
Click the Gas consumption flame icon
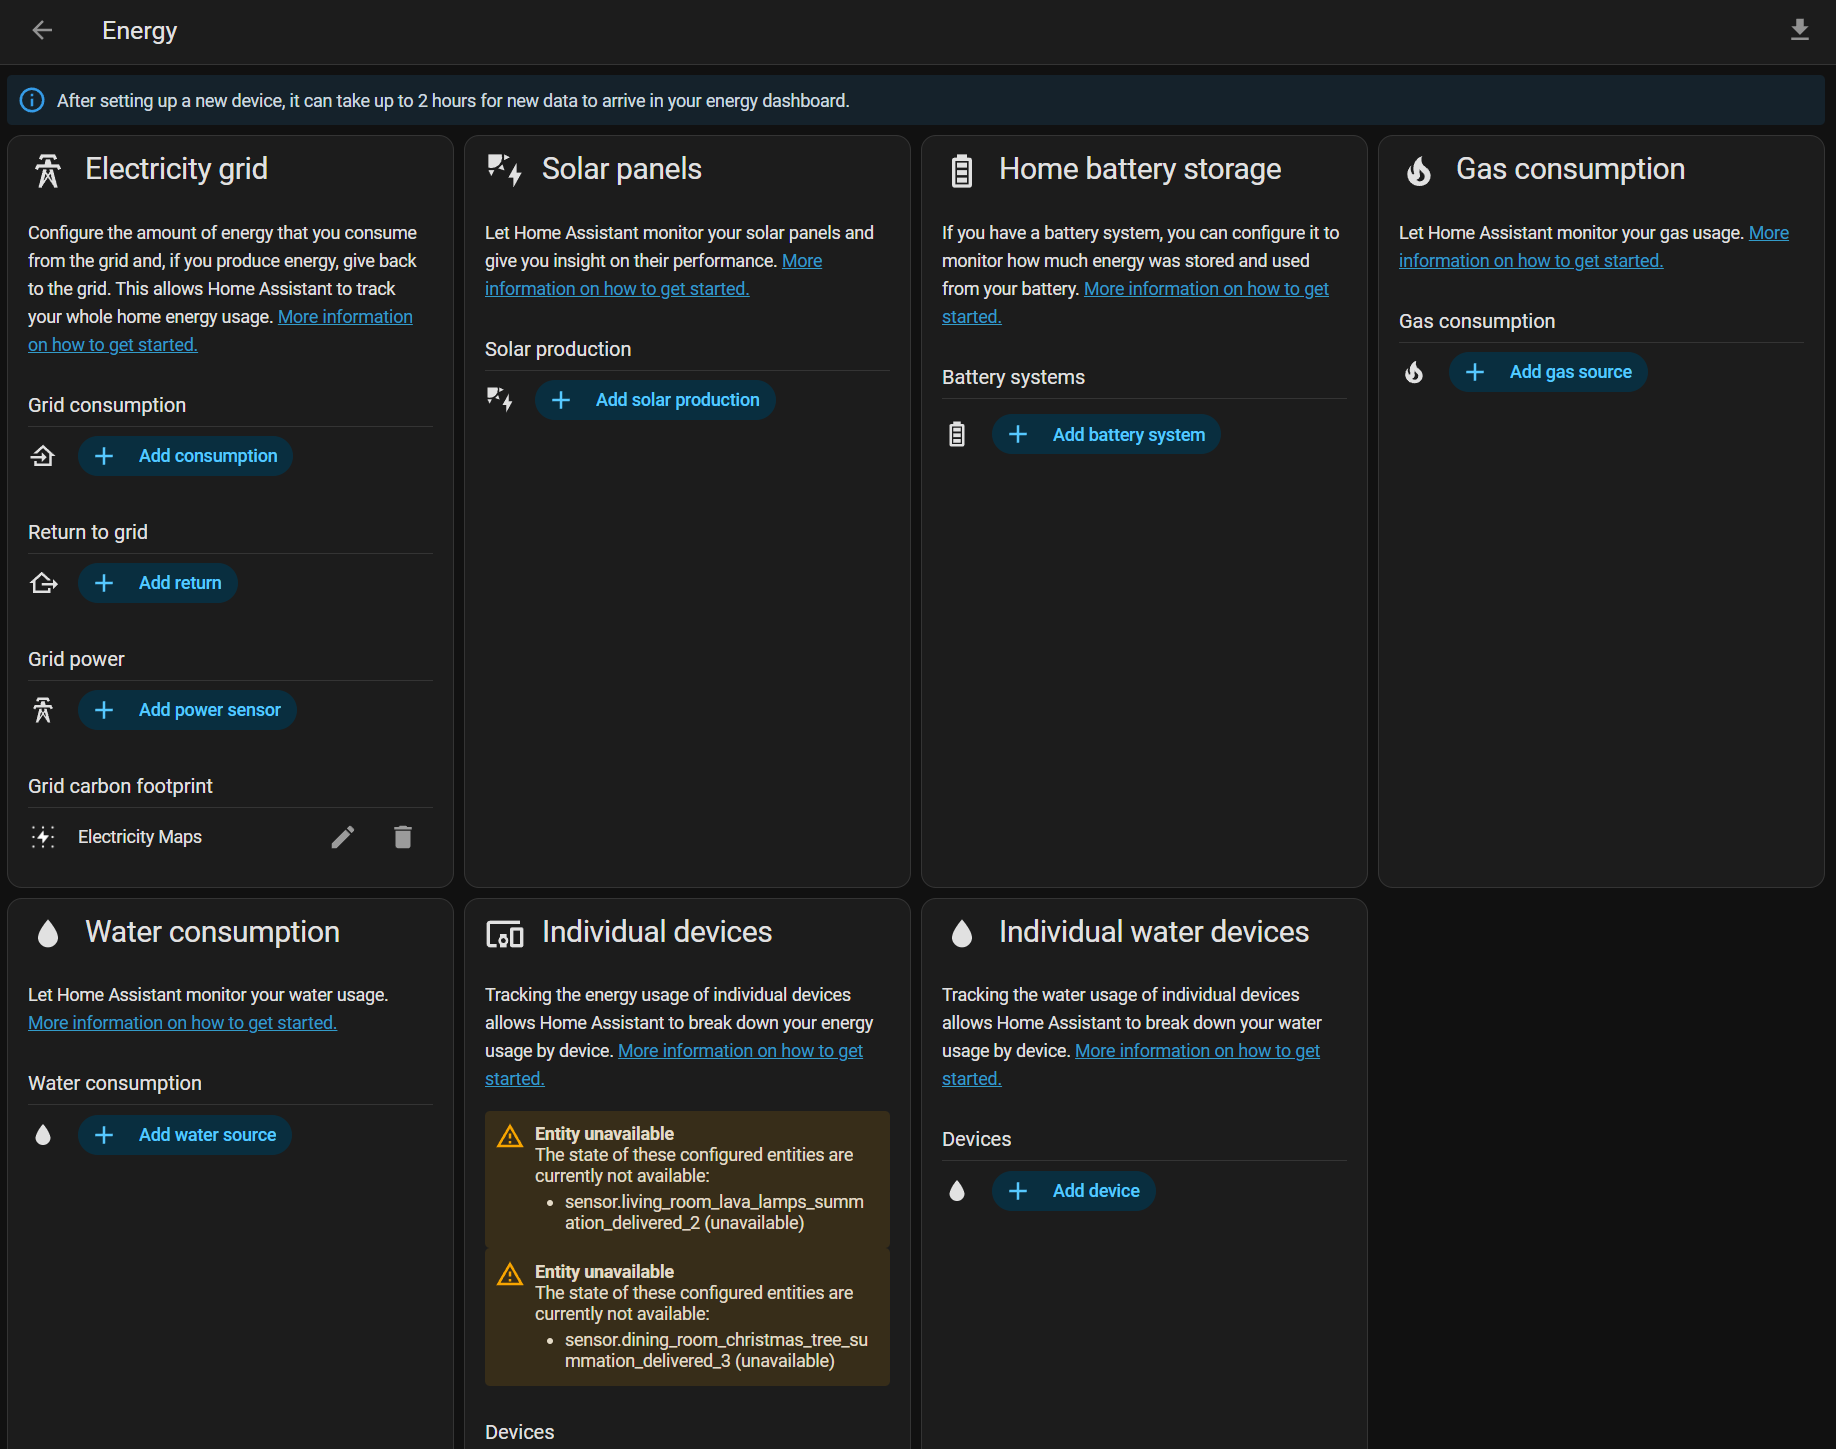(1418, 171)
